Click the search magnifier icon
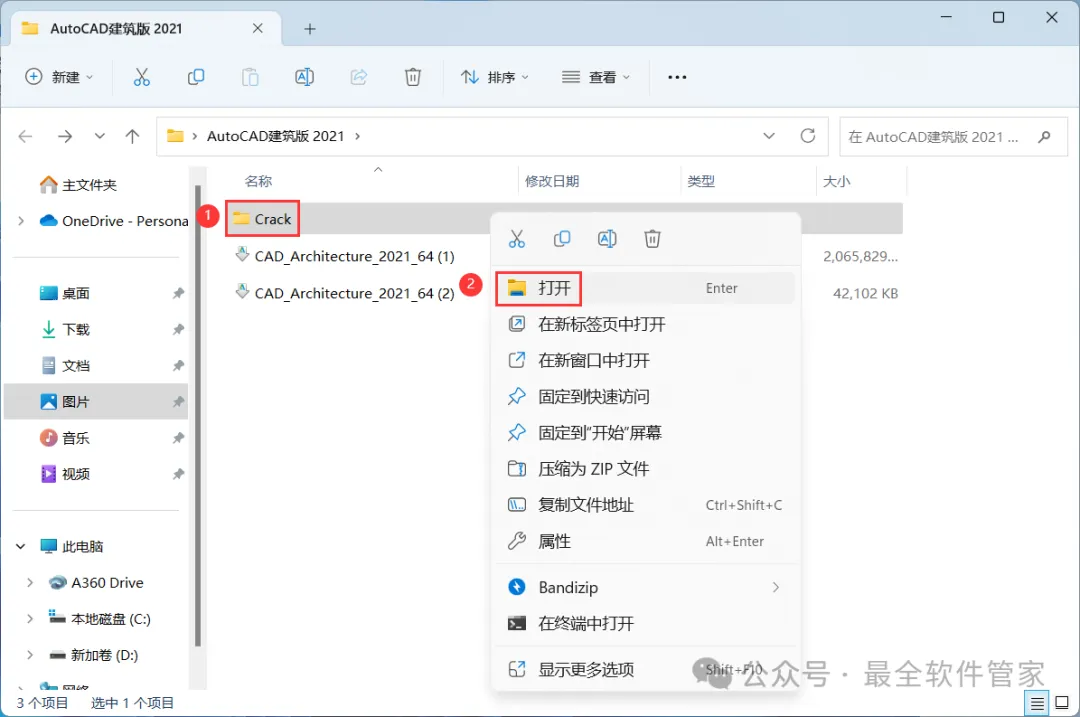The width and height of the screenshot is (1080, 717). click(1044, 136)
